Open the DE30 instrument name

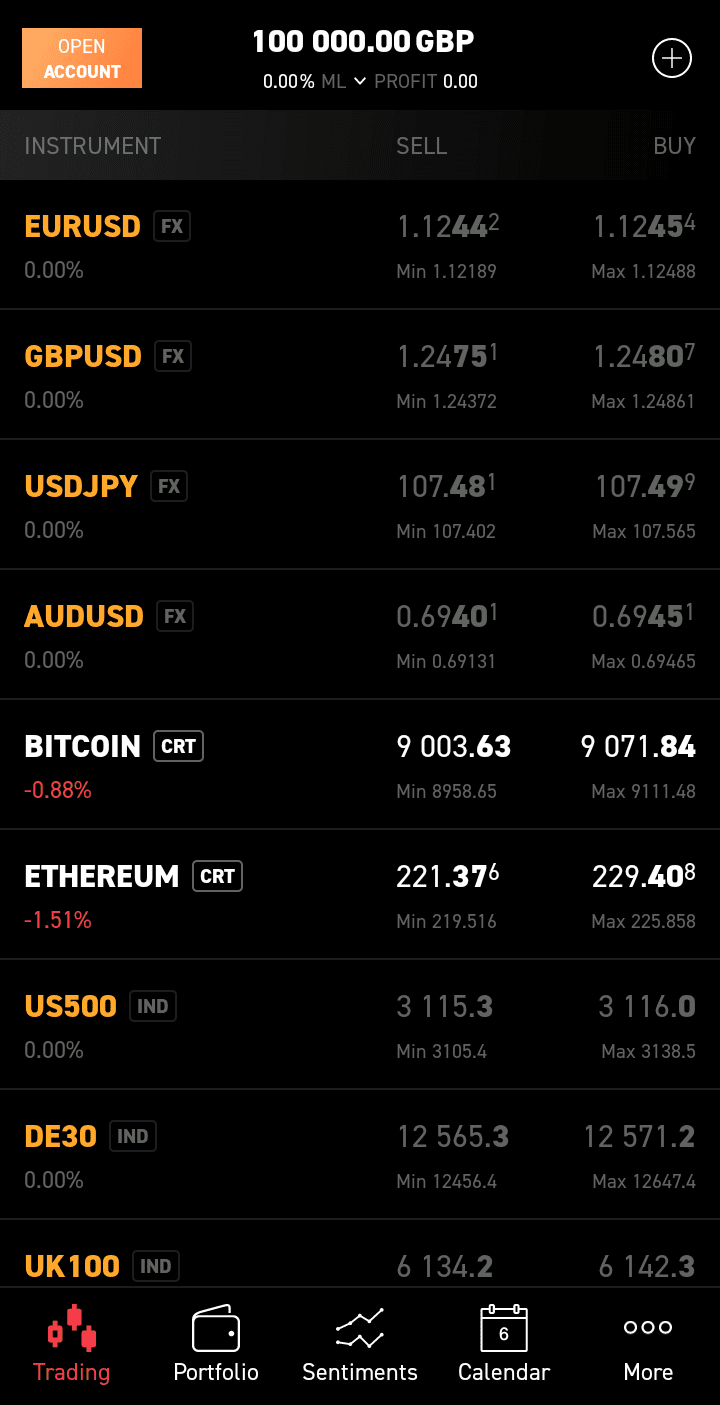60,1136
